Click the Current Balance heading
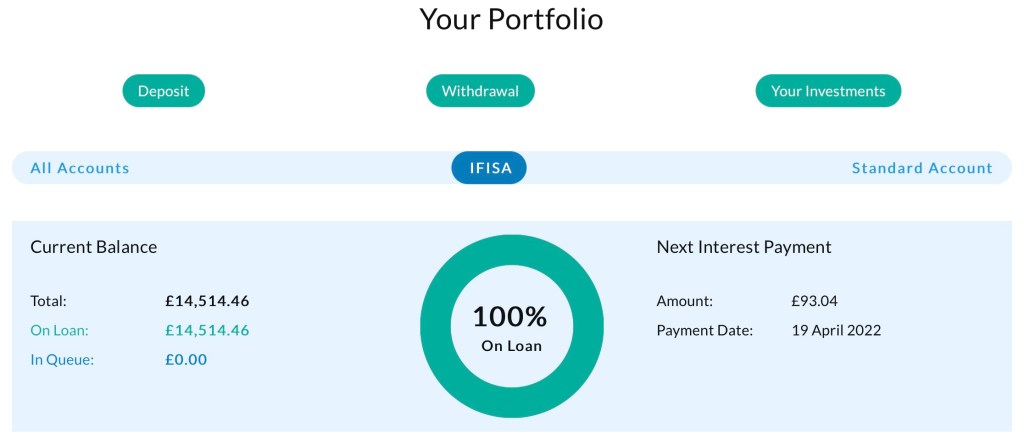Screen dimensions: 1024x444 coord(94,247)
